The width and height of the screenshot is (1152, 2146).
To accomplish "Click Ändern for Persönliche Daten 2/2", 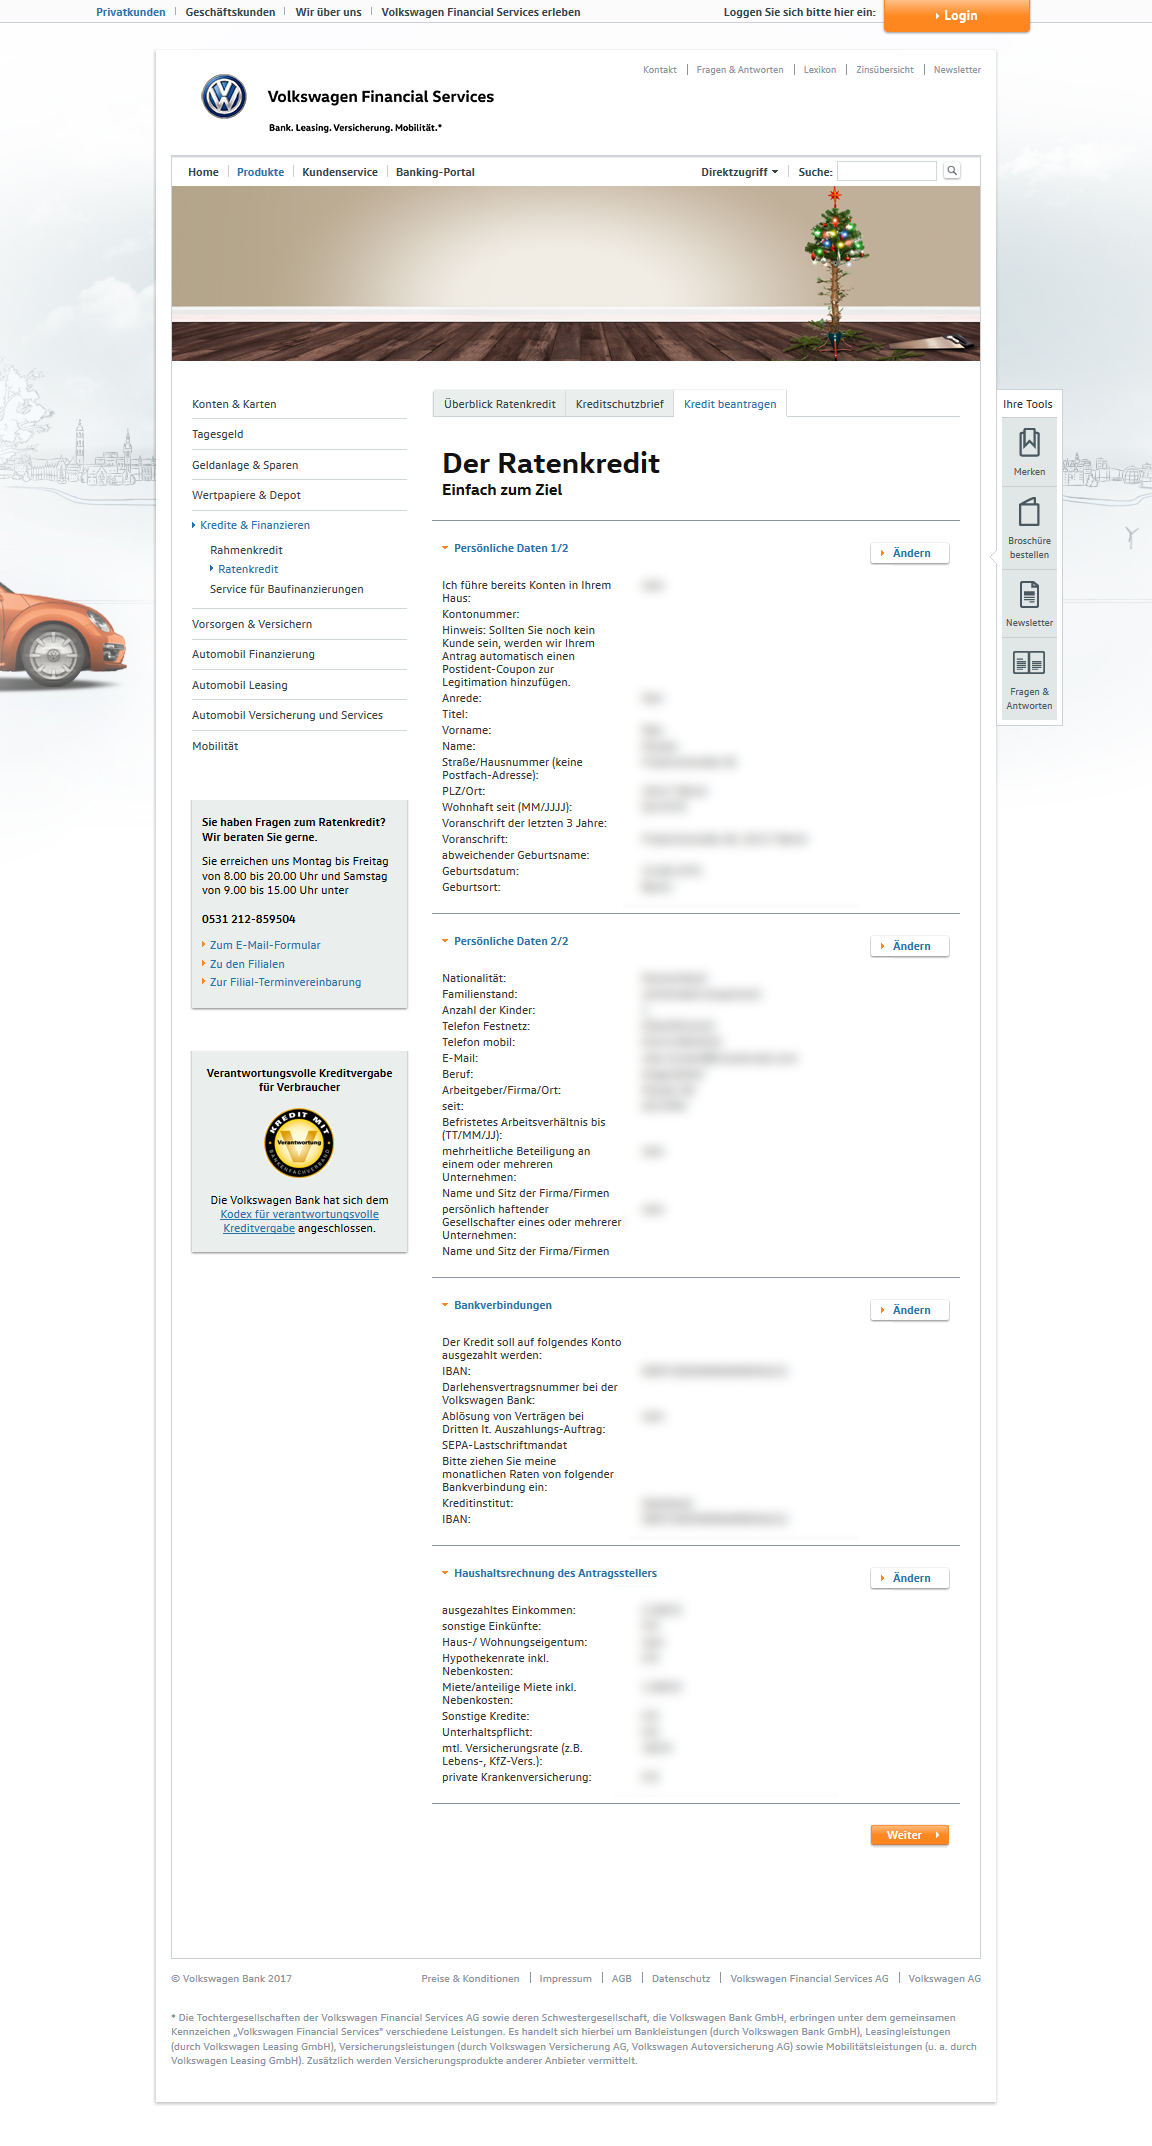I will 909,946.
